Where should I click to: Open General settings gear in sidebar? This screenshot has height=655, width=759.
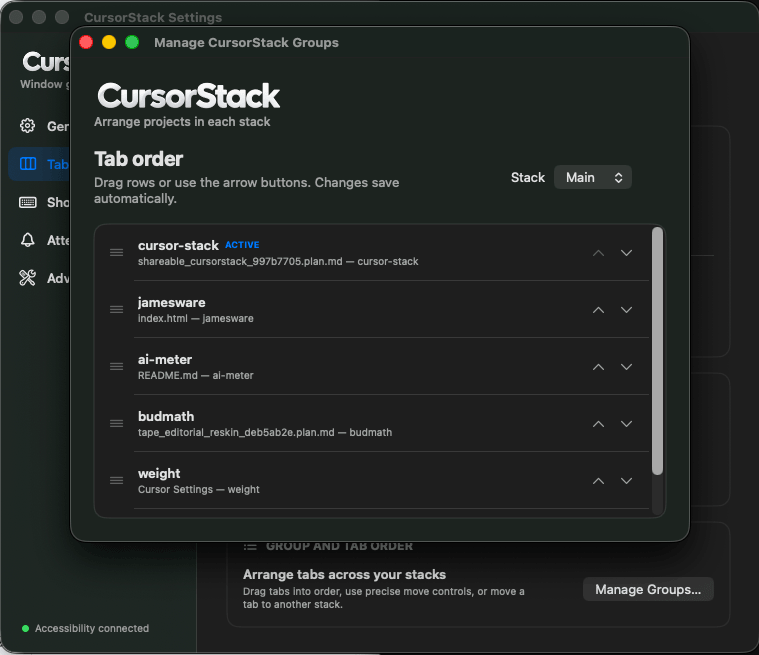coord(28,126)
